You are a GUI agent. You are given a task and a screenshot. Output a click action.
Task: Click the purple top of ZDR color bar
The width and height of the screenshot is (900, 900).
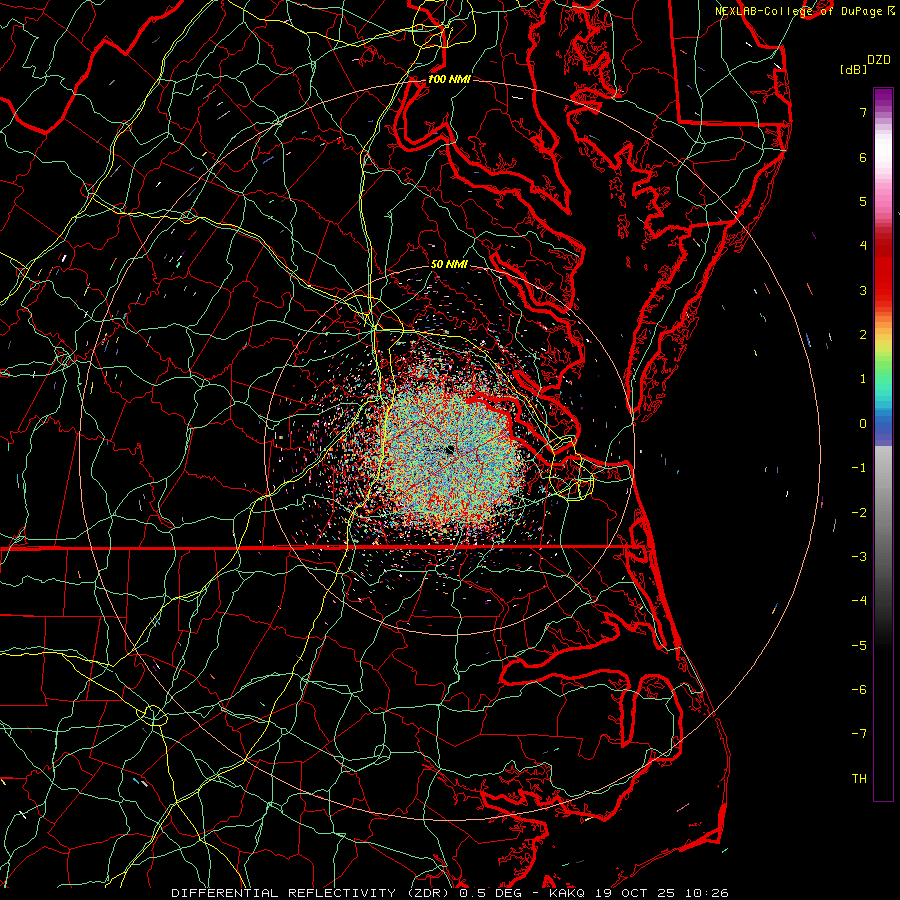883,98
